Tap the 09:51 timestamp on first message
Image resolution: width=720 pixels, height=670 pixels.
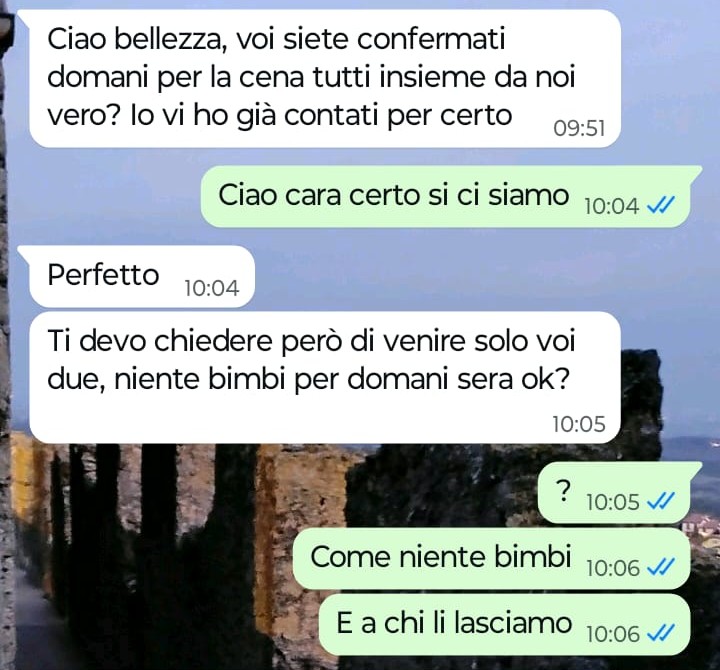coord(579,128)
